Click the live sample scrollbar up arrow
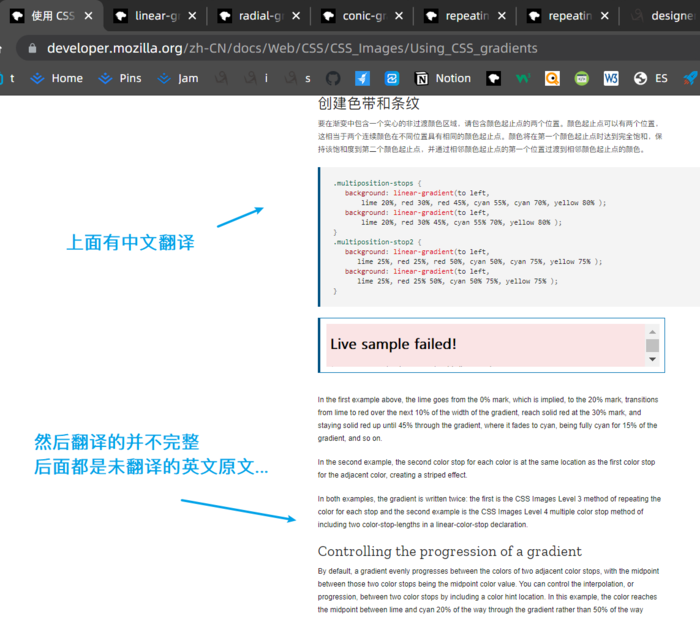 pos(652,332)
